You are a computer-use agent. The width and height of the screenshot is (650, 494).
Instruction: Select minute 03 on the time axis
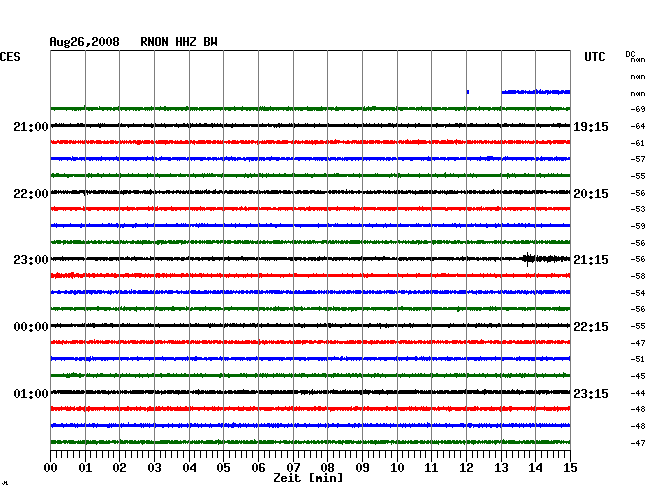click(x=155, y=468)
